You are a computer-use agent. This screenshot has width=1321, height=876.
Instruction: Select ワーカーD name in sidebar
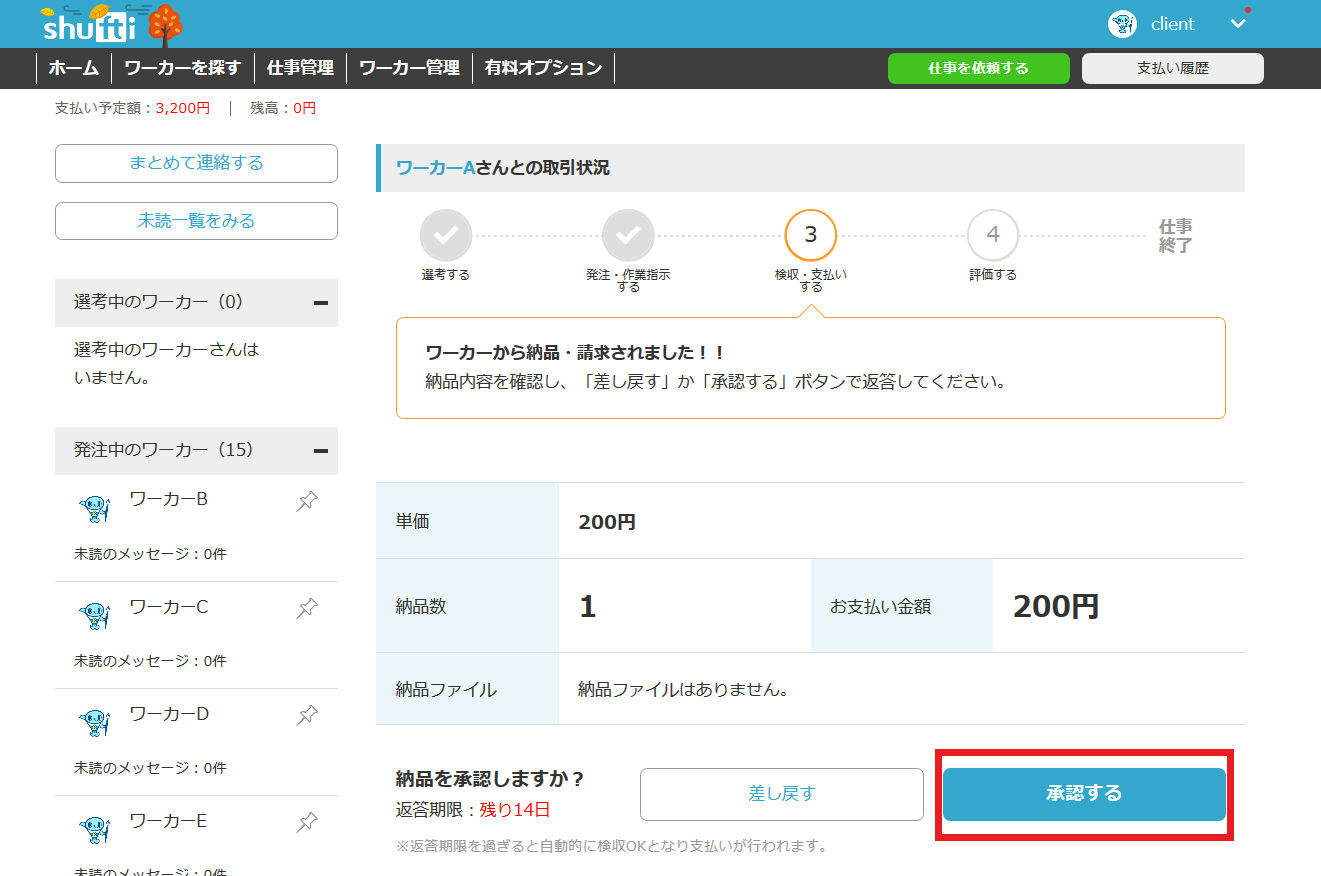(169, 713)
